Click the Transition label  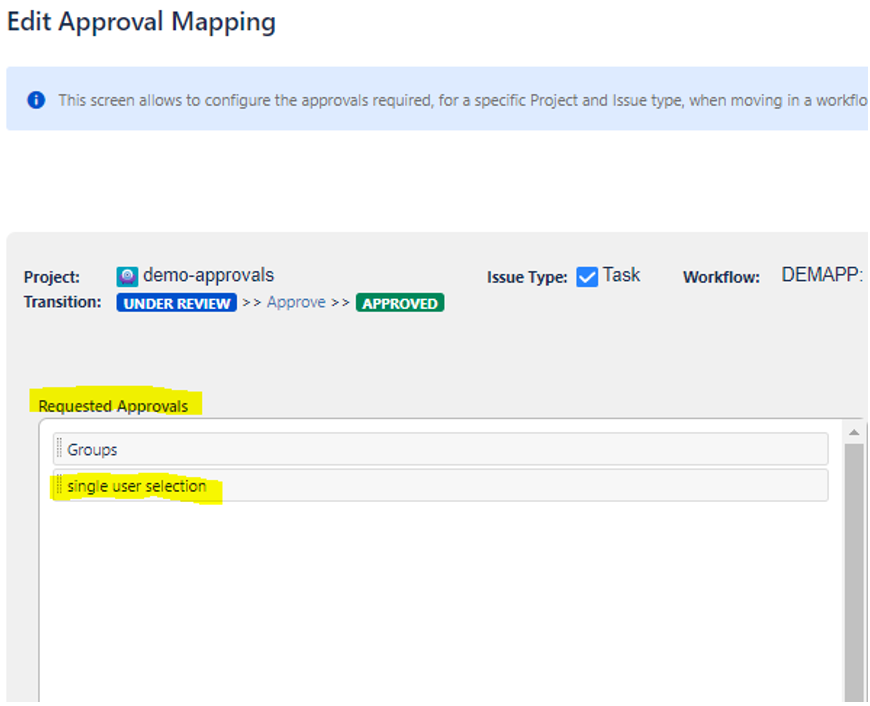62,302
